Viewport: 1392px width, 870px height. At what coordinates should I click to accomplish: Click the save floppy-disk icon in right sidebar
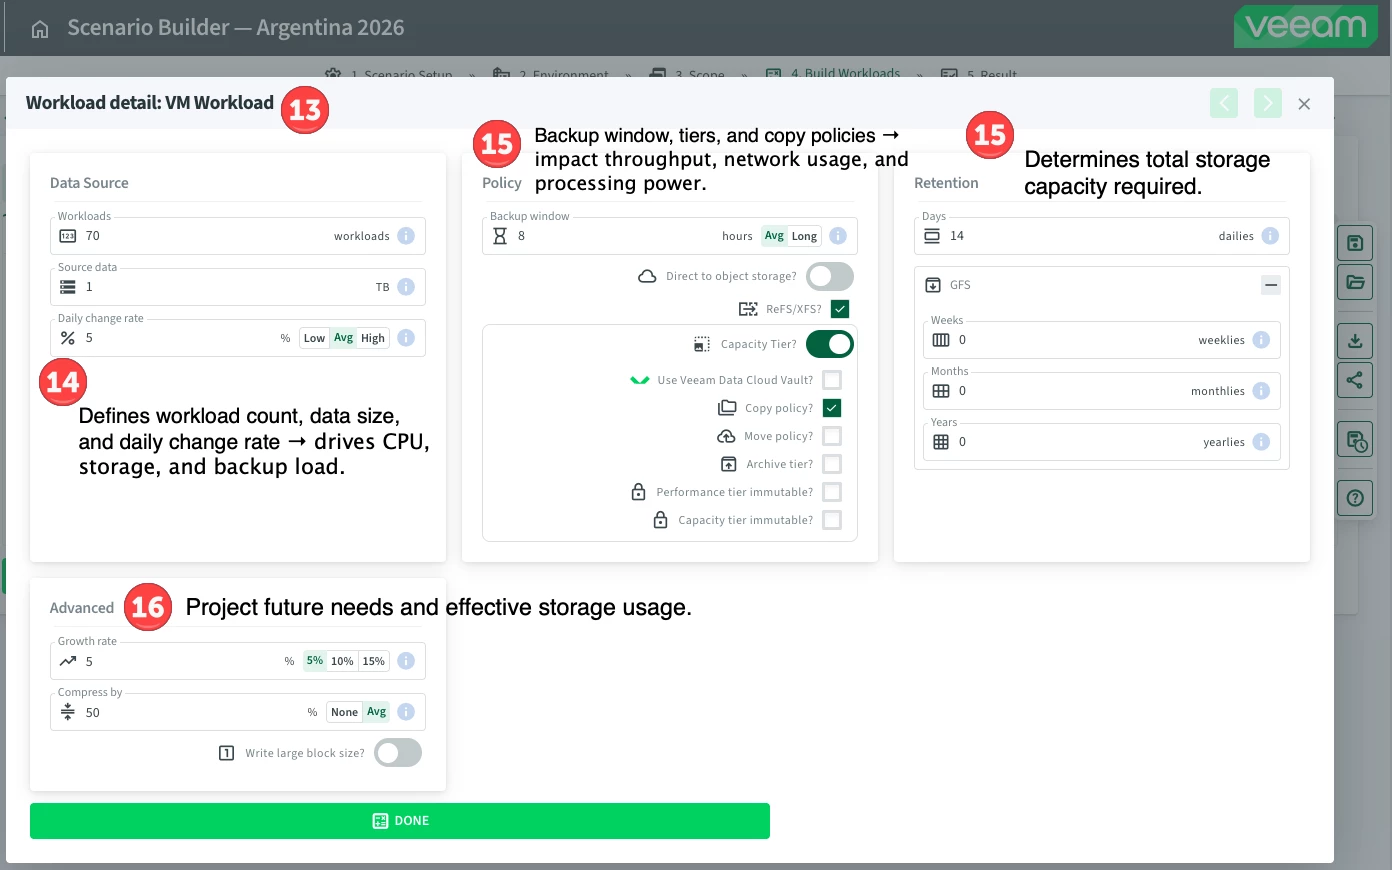1355,243
